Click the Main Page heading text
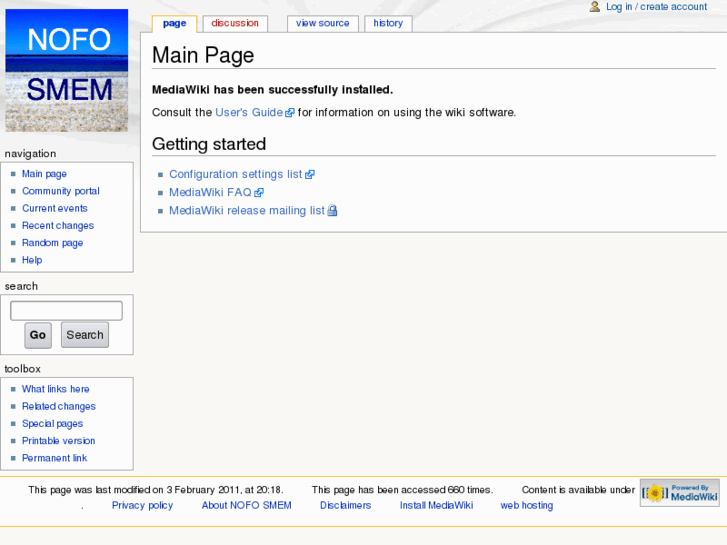 point(203,55)
